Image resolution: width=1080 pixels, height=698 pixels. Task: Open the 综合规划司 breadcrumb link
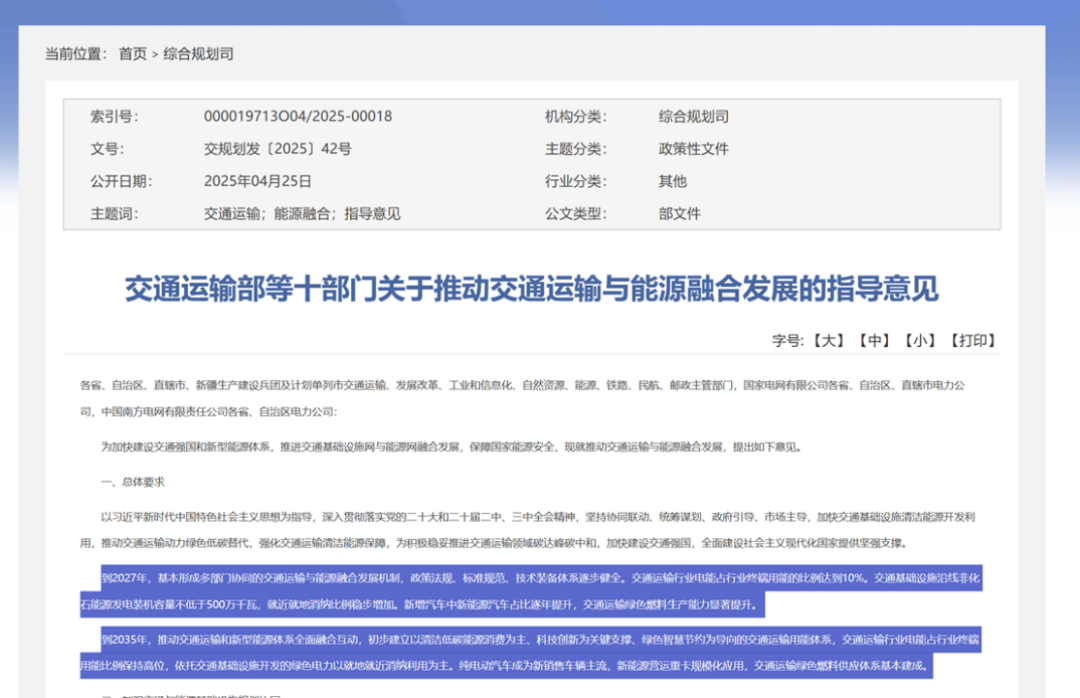198,54
